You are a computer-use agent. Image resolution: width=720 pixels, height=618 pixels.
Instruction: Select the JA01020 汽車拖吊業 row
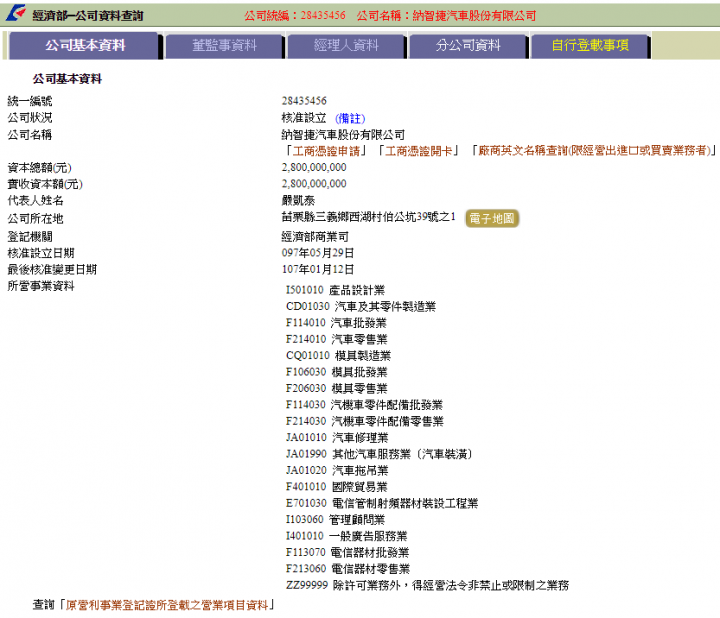337,471
